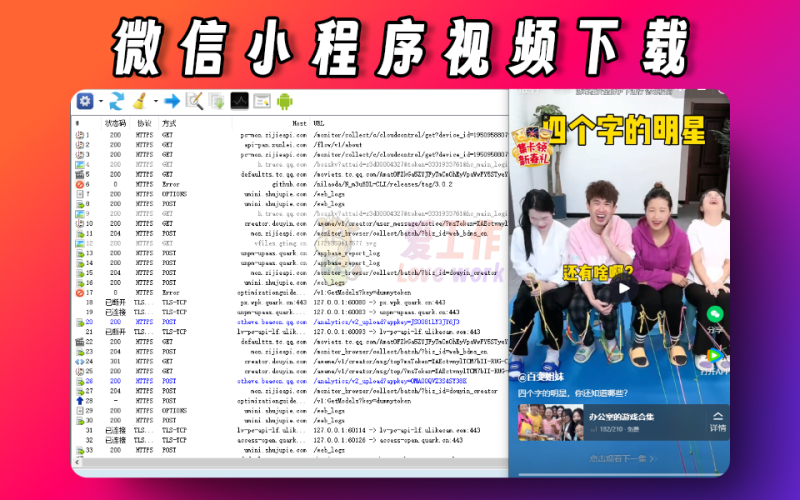This screenshot has height=500, width=800.
Task: Select row 6 URL ending releases/tag/3.0.2
Action: (x=383, y=184)
